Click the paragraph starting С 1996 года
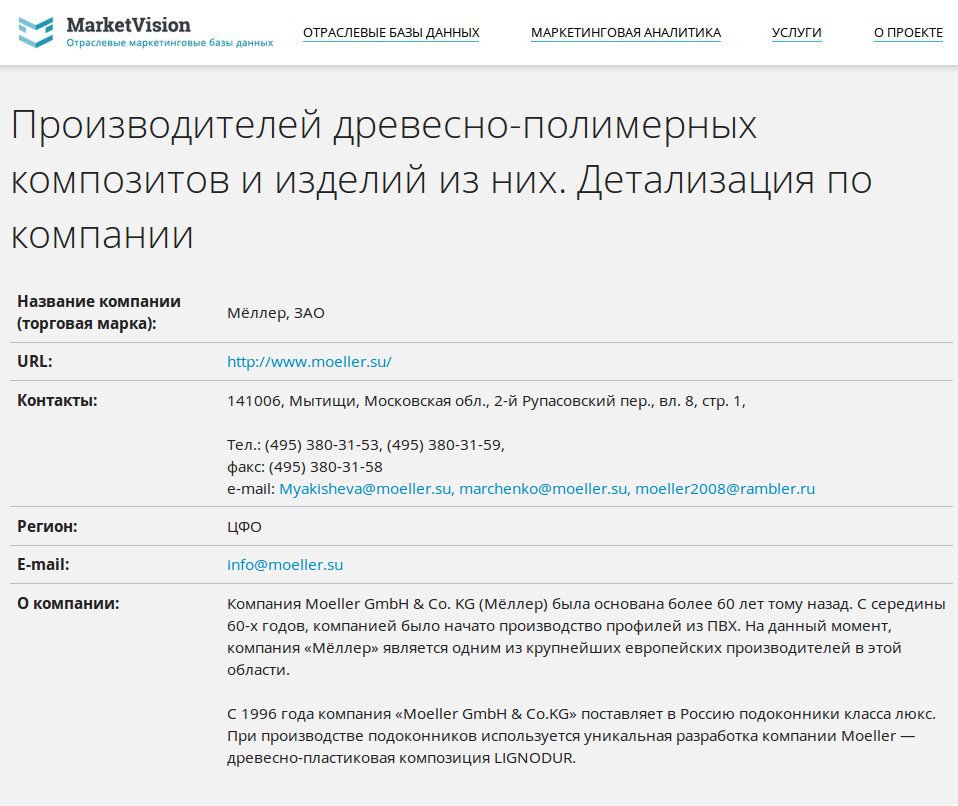Screen dimensions: 958x806 tap(581, 736)
